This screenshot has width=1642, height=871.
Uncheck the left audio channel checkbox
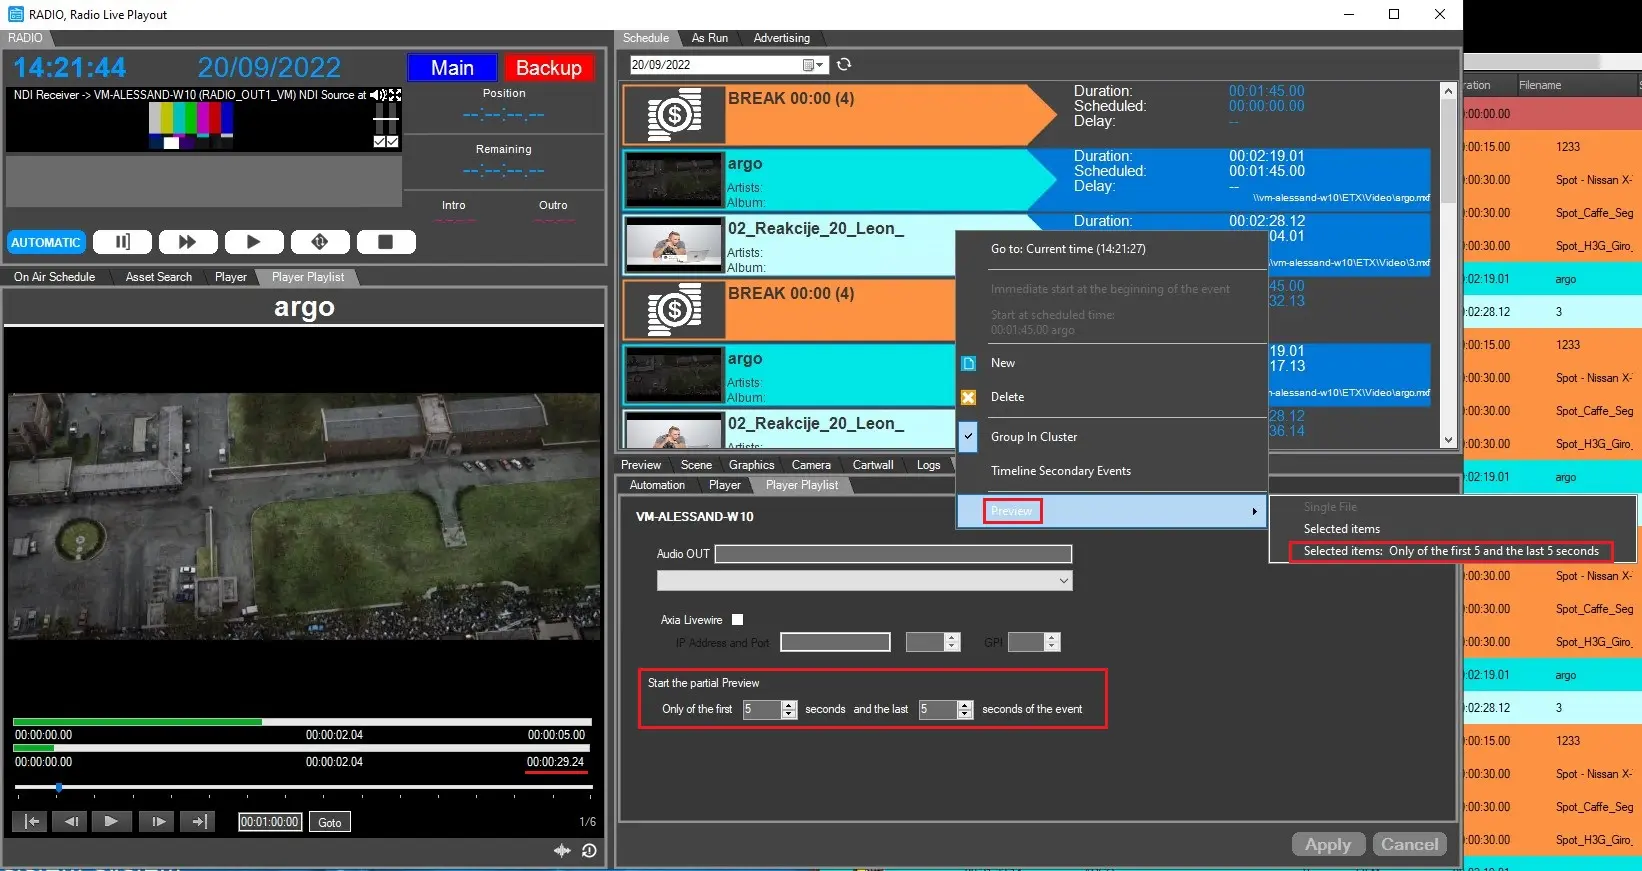pyautogui.click(x=379, y=142)
